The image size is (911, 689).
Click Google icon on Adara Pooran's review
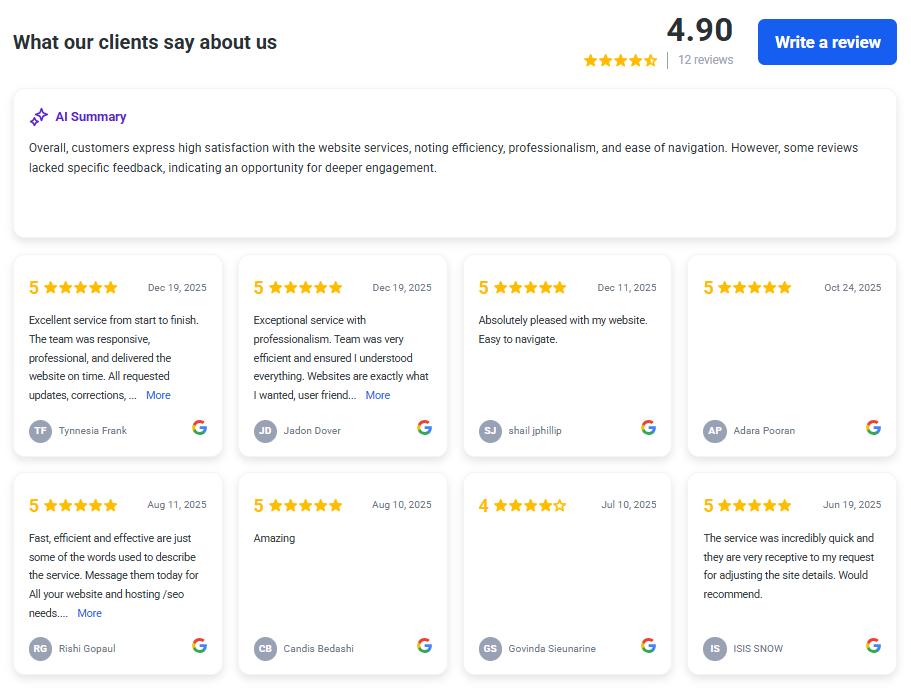click(873, 428)
